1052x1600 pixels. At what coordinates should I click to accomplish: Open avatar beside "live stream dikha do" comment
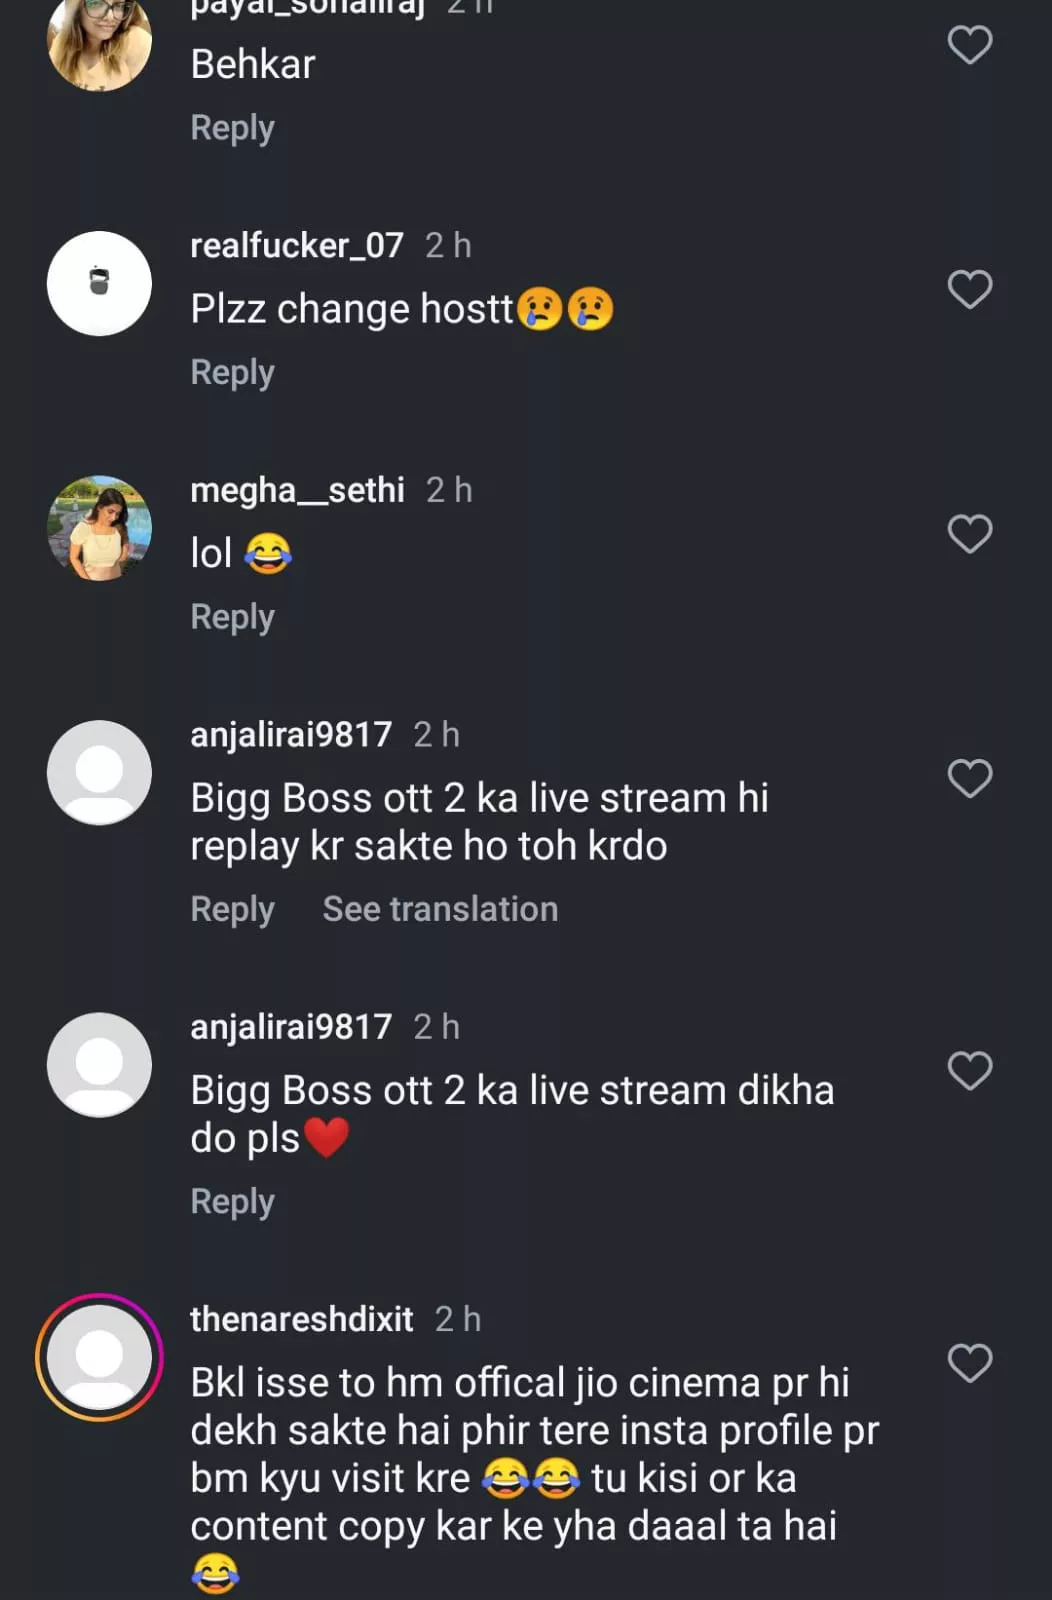pos(99,1065)
